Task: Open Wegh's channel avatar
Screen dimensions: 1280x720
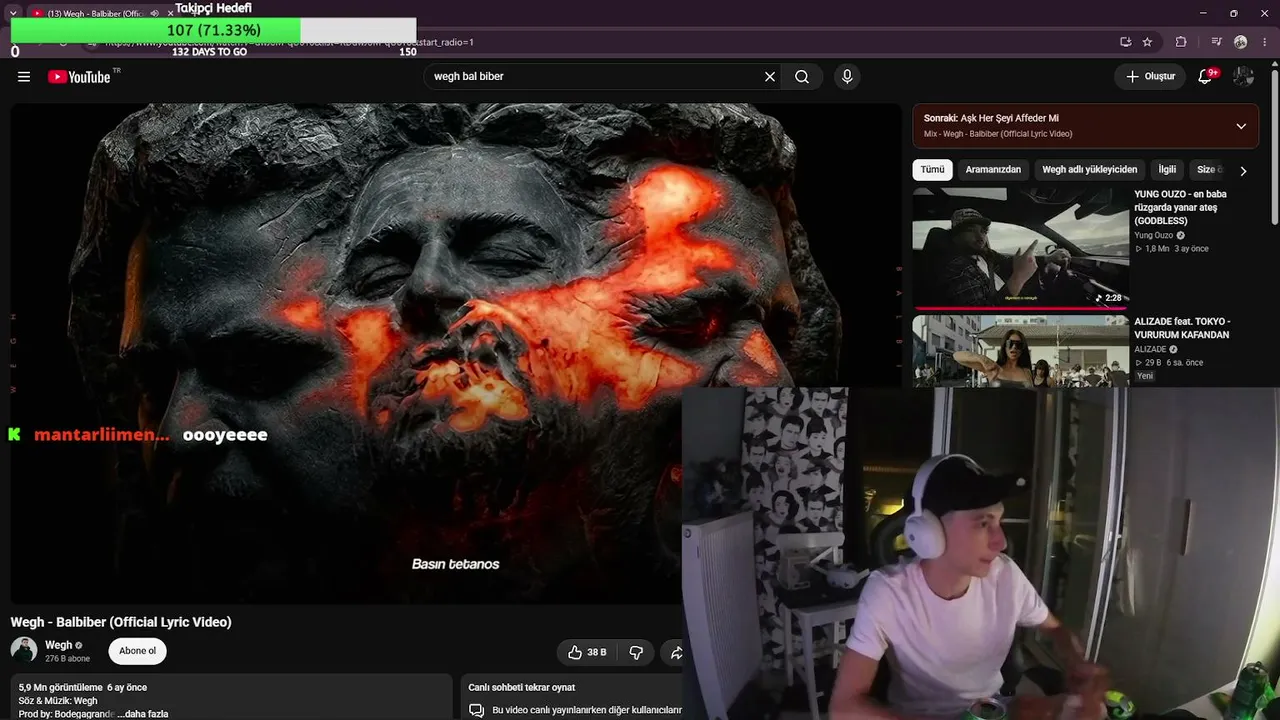Action: (24, 650)
